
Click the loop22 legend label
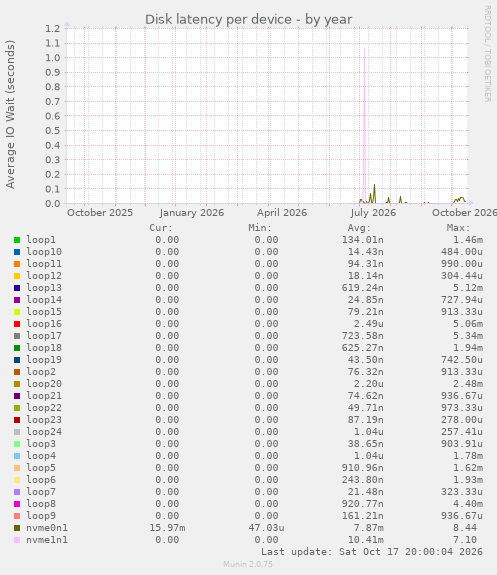tap(44, 408)
